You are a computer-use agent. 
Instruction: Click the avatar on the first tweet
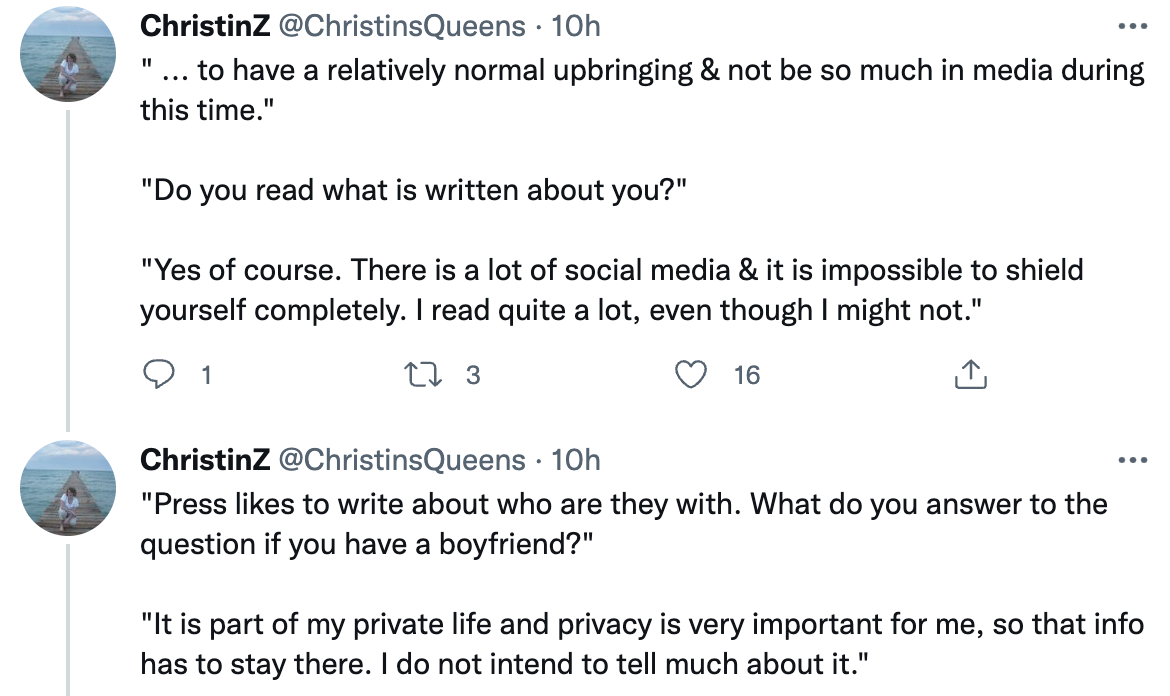pos(68,54)
